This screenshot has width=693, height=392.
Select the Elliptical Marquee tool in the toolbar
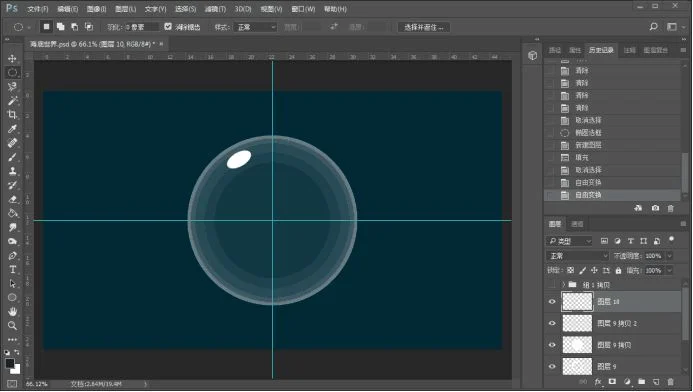[12, 72]
